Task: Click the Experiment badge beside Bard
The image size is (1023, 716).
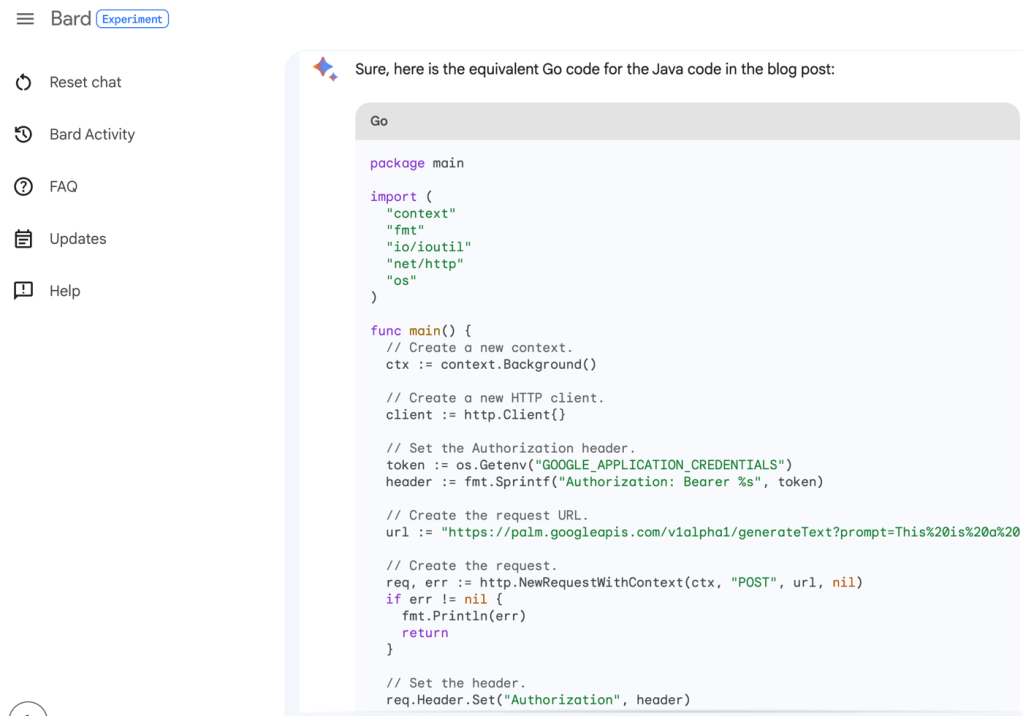Action: click(132, 19)
